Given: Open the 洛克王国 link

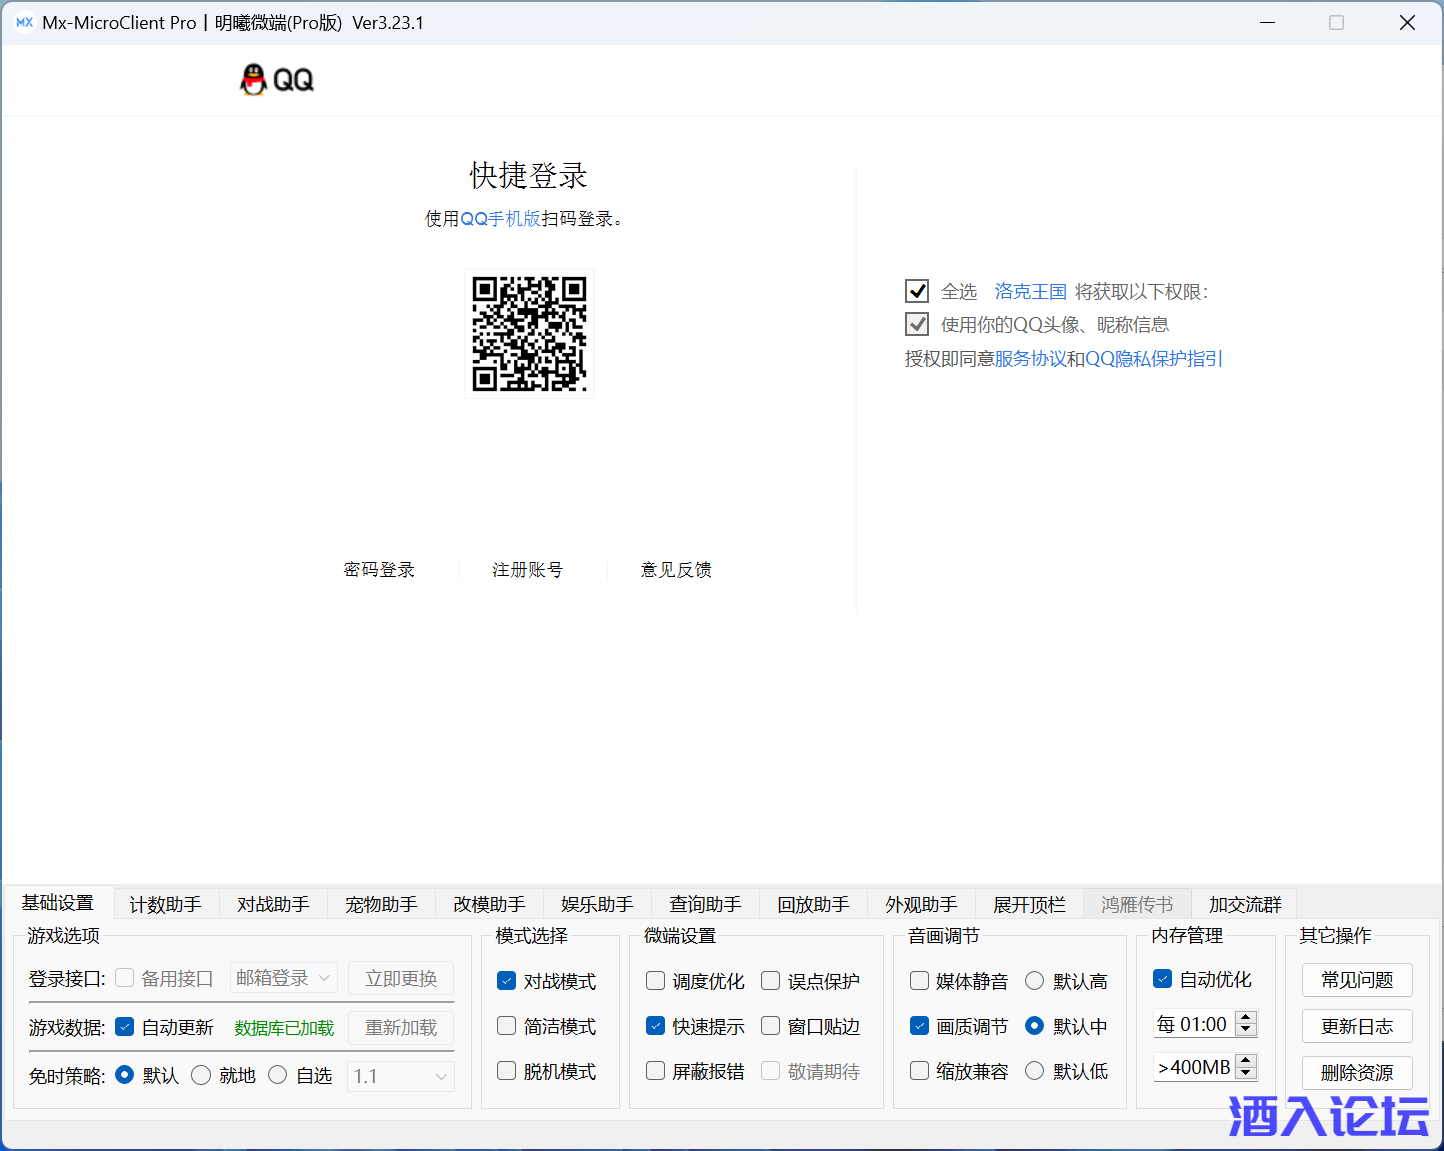Looking at the screenshot, I should [1030, 291].
